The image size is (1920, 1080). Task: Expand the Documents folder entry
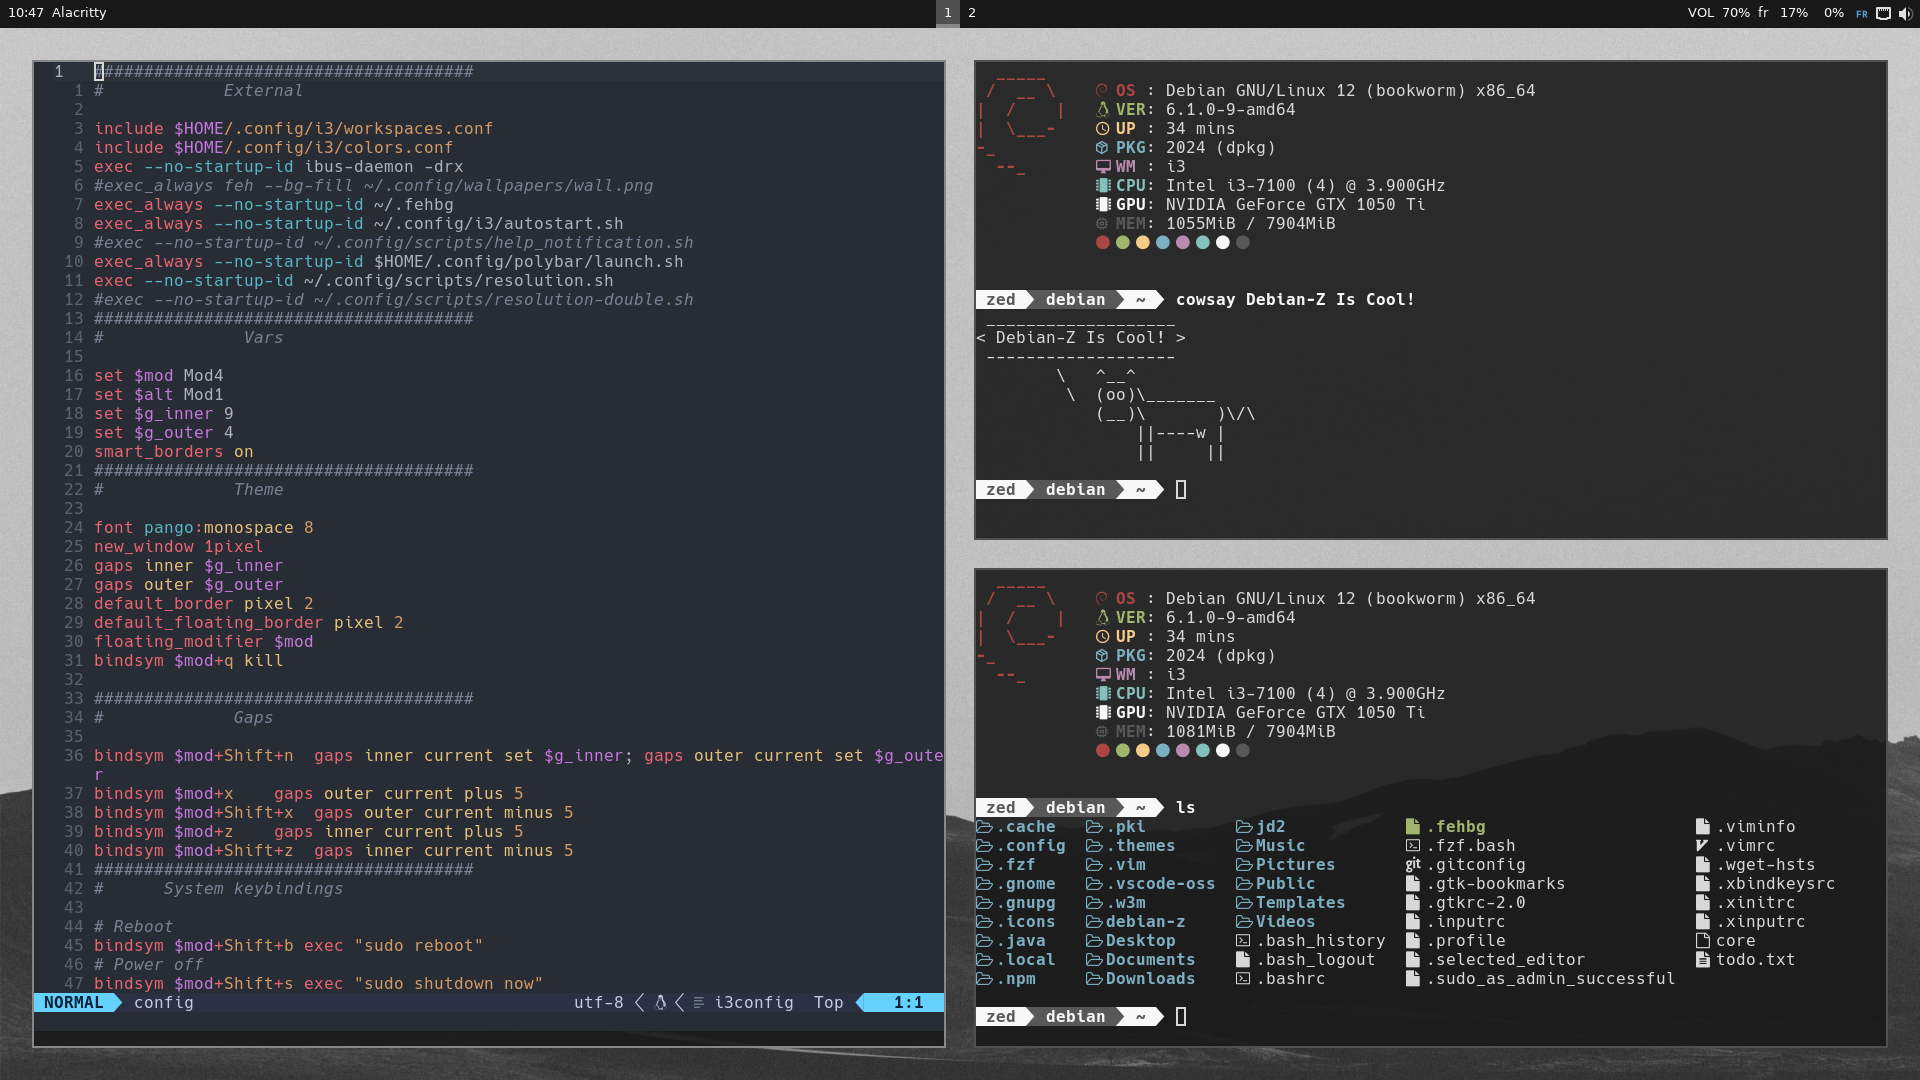point(1150,959)
